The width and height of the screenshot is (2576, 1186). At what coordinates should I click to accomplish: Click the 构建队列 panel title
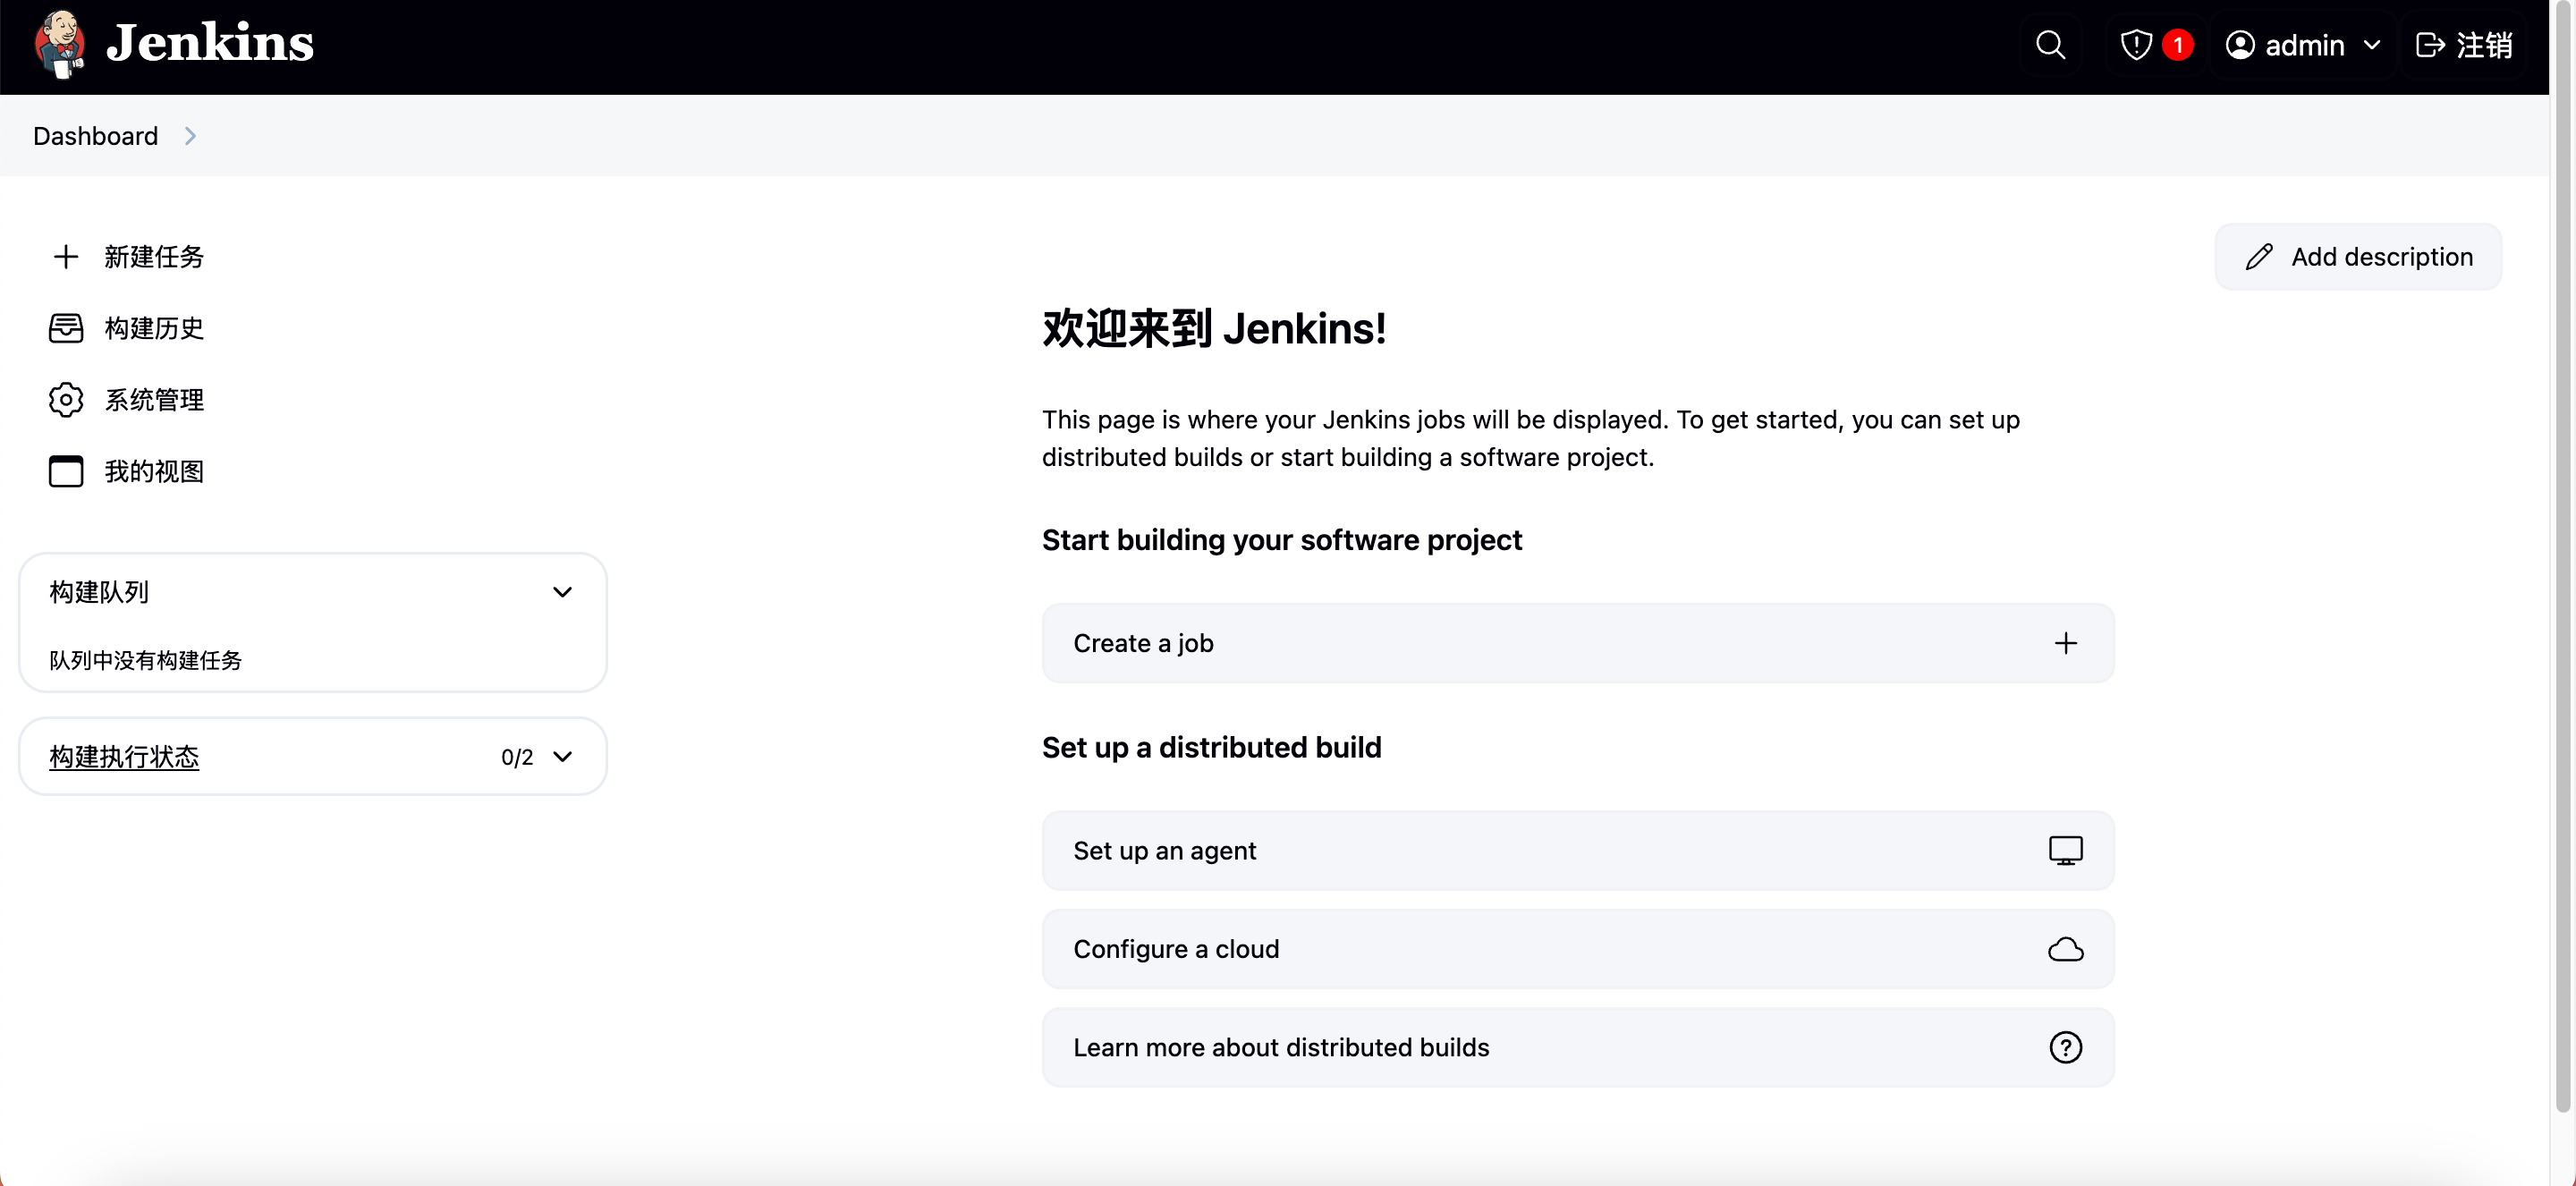click(99, 592)
